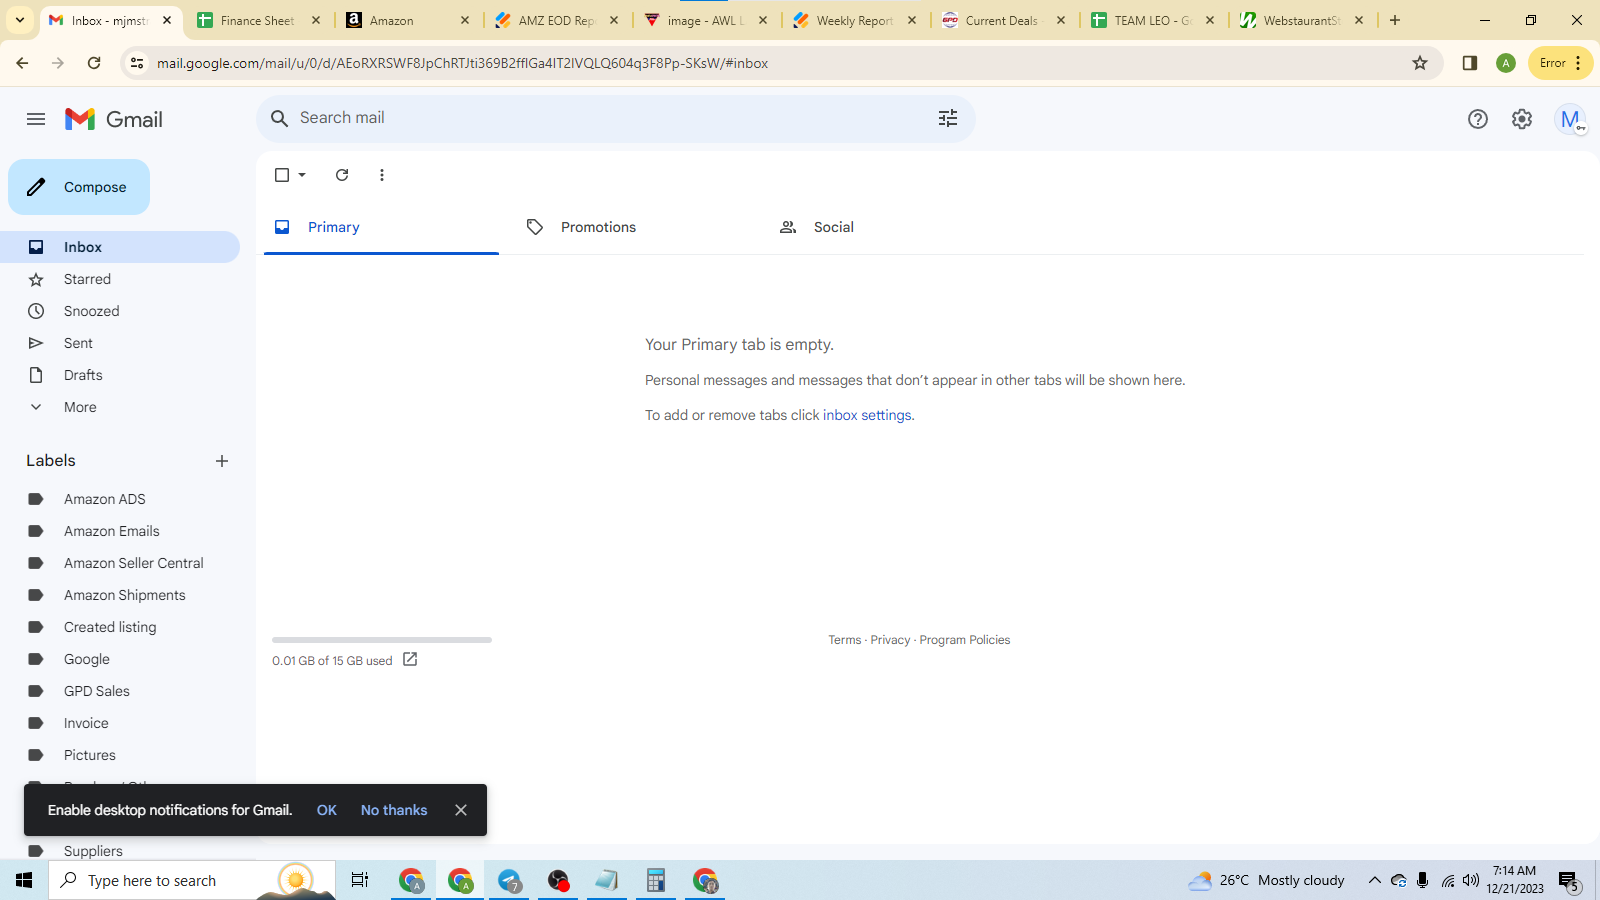Click the Chrome profile A avatar
Screen dimensions: 1600x900
[x=1506, y=63]
